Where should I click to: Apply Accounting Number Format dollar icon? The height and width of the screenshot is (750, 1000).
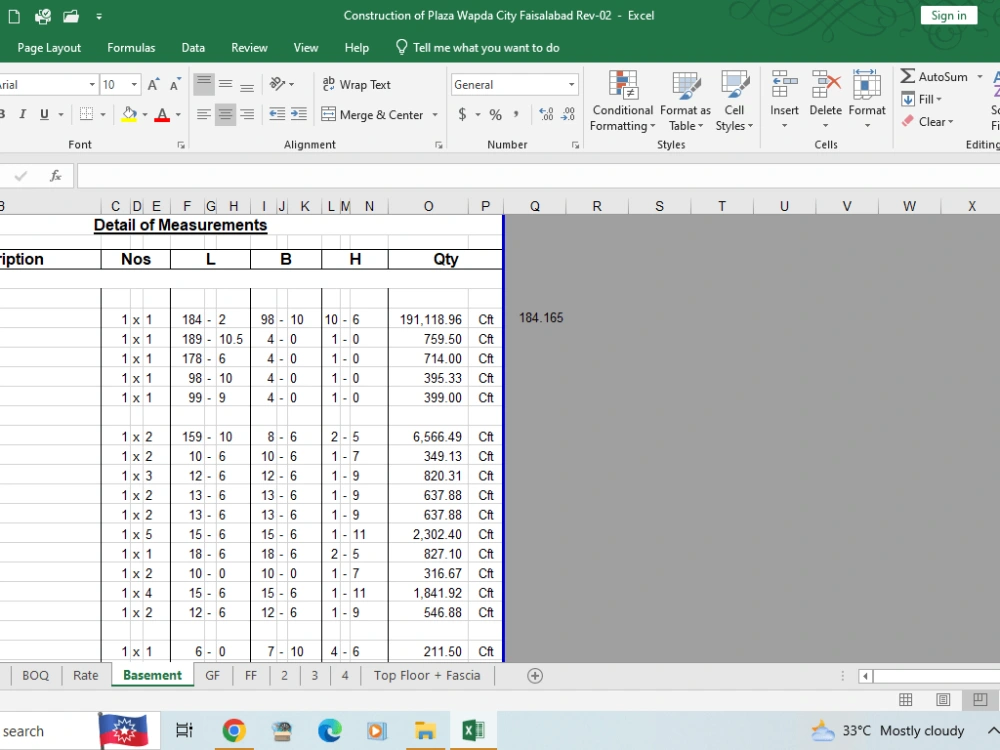tap(462, 114)
